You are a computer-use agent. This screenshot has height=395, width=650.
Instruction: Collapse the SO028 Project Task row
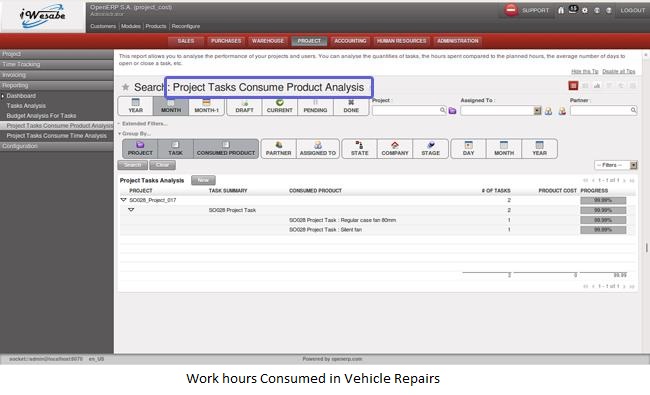tap(131, 210)
